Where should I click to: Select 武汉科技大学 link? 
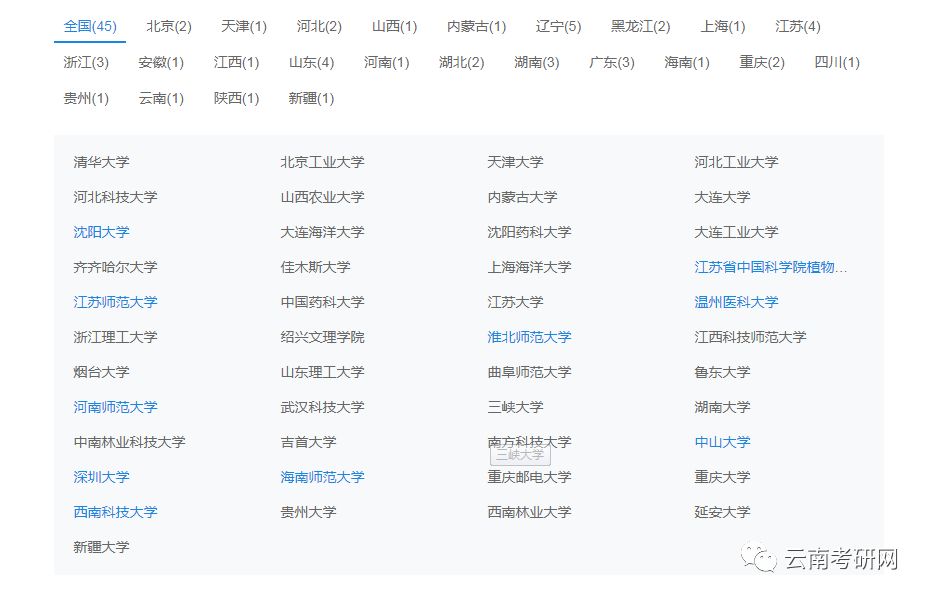point(322,407)
